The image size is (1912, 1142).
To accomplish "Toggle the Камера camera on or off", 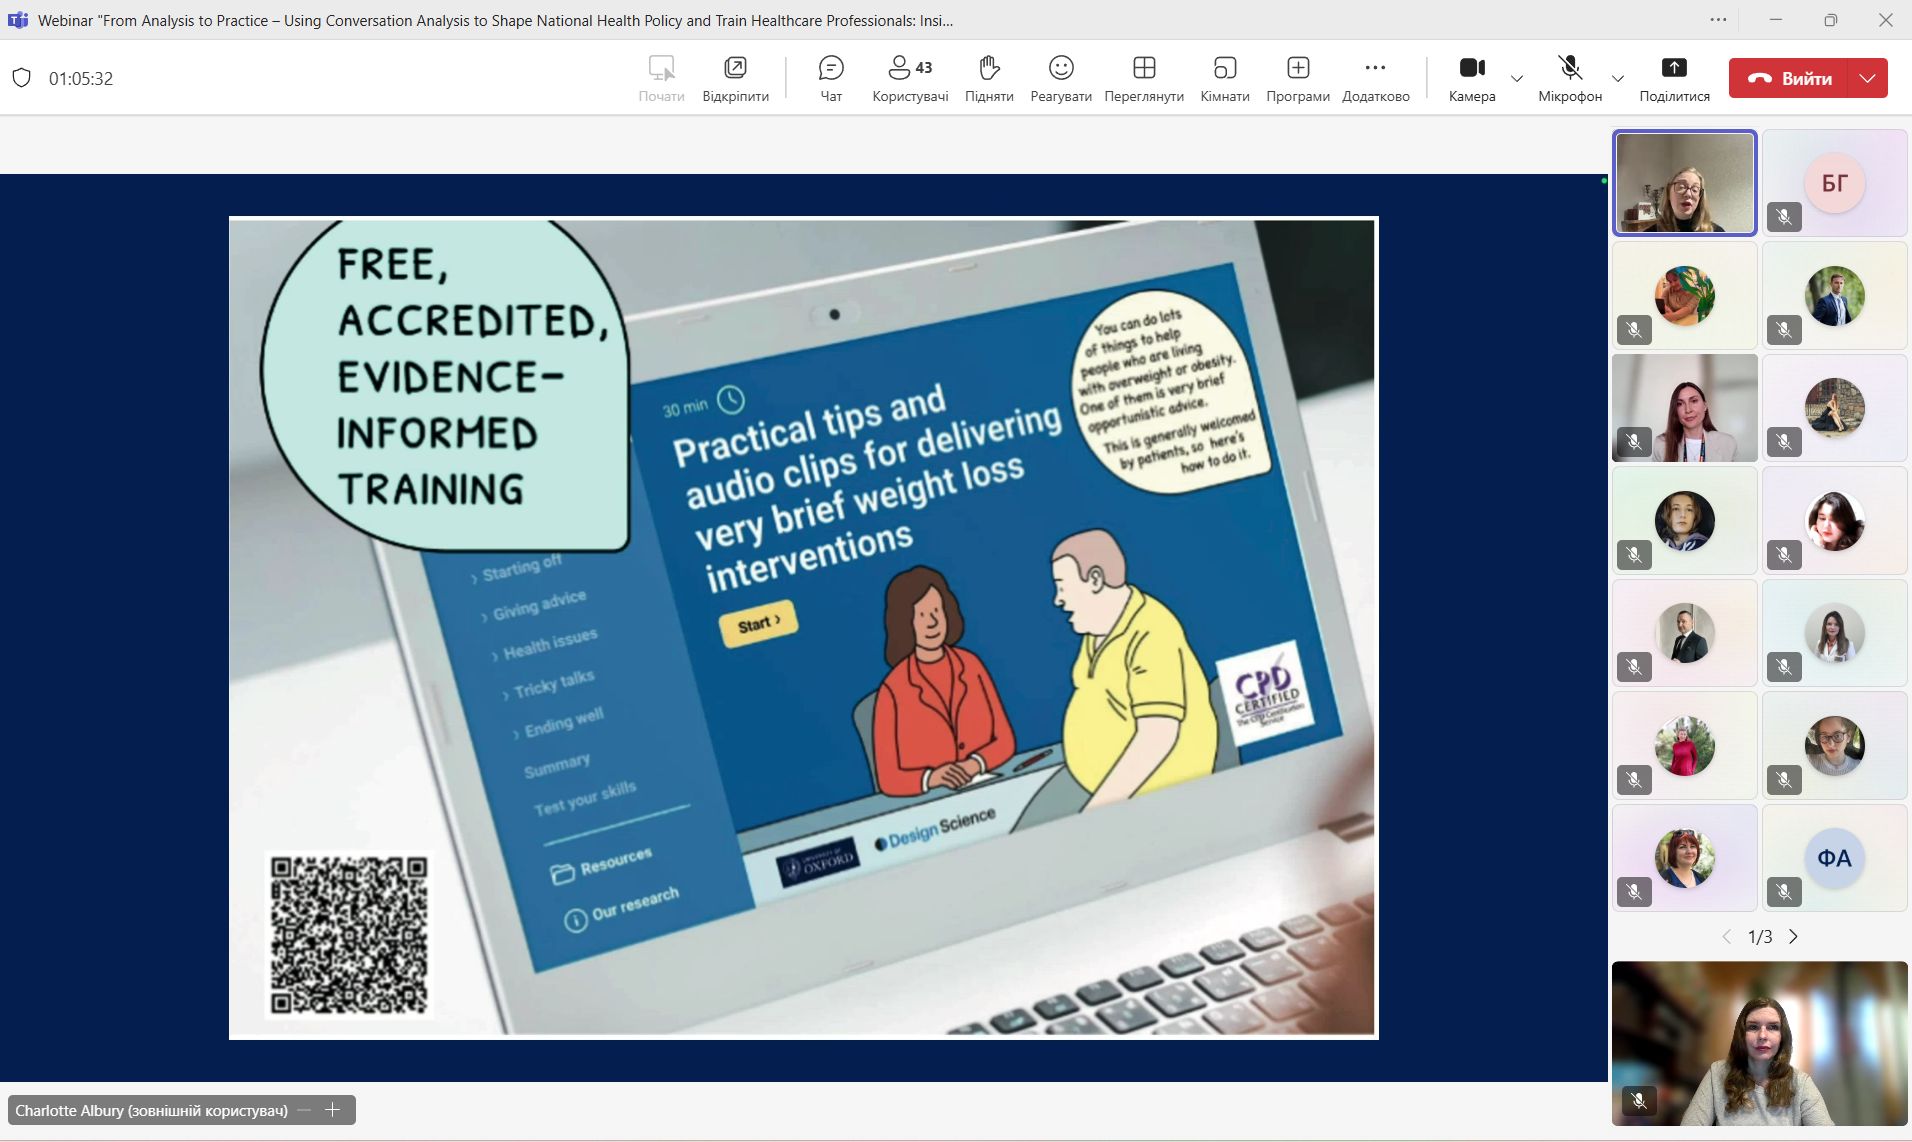I will pos(1471,78).
